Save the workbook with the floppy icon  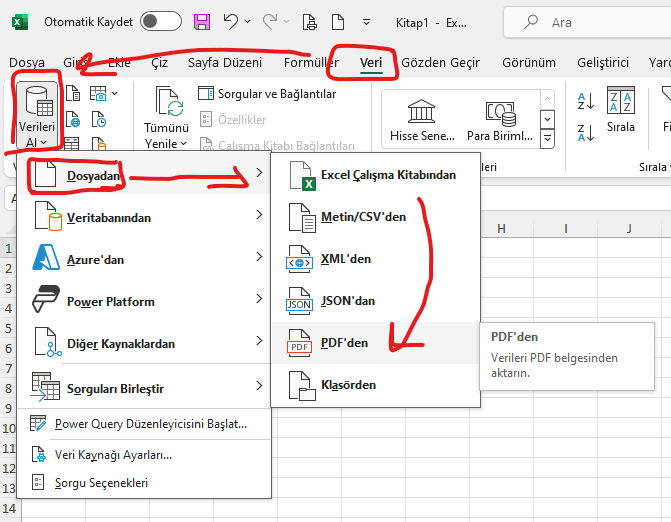(202, 21)
